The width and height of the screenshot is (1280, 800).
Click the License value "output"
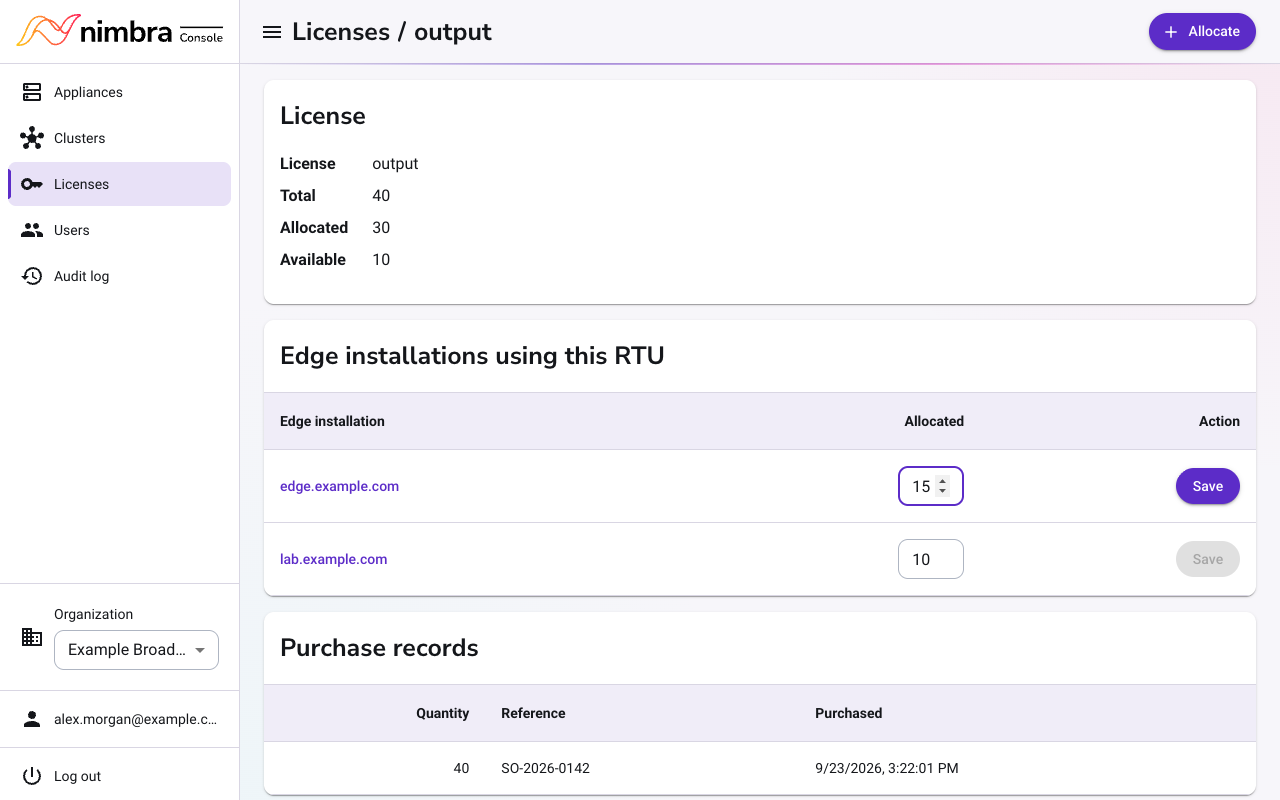[395, 163]
